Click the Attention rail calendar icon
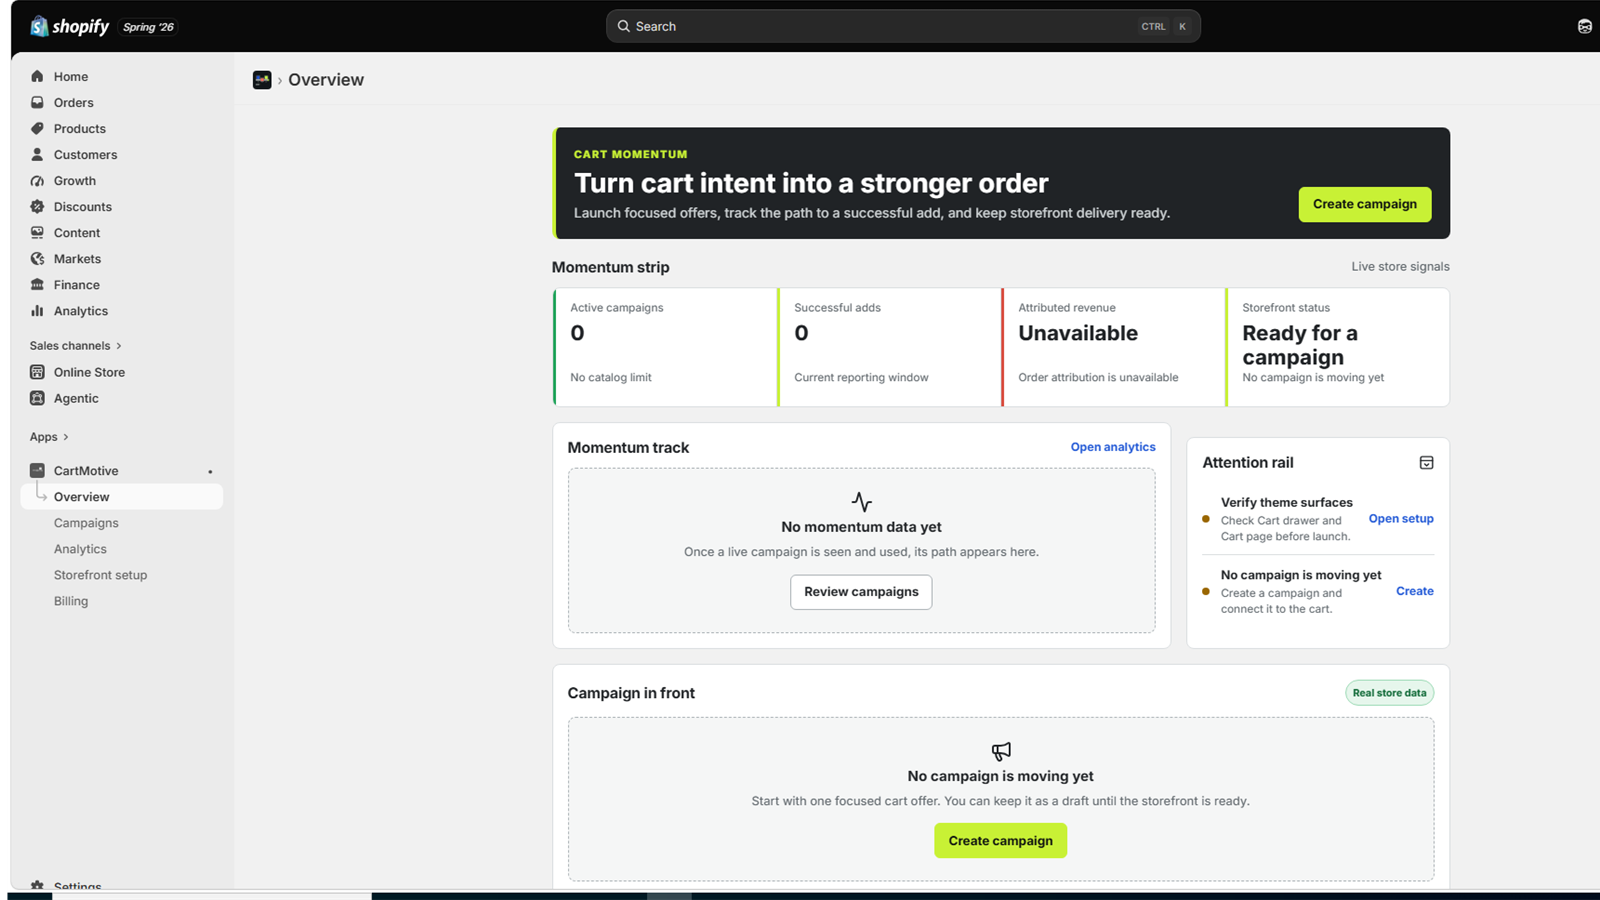 1426,462
